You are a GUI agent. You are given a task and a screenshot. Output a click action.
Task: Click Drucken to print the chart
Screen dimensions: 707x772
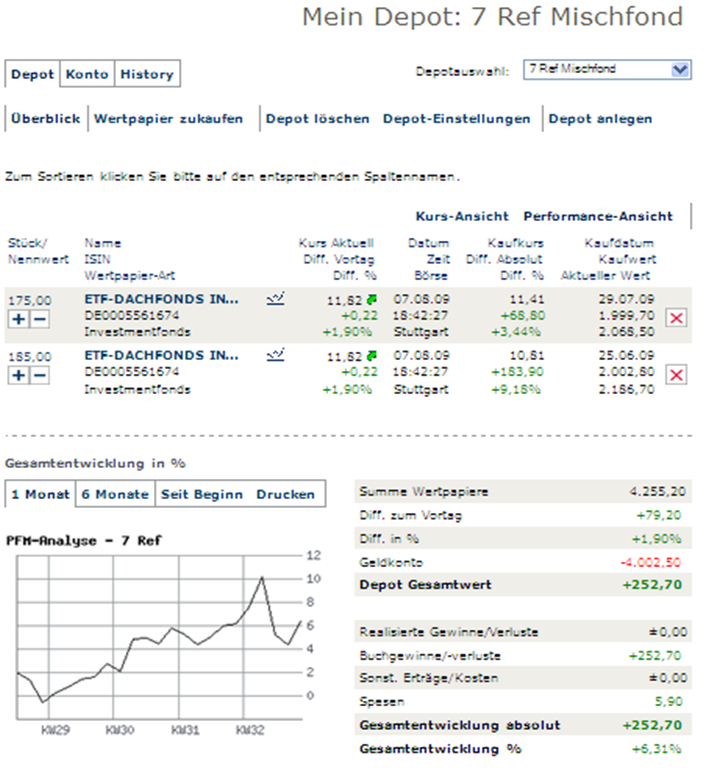point(285,494)
